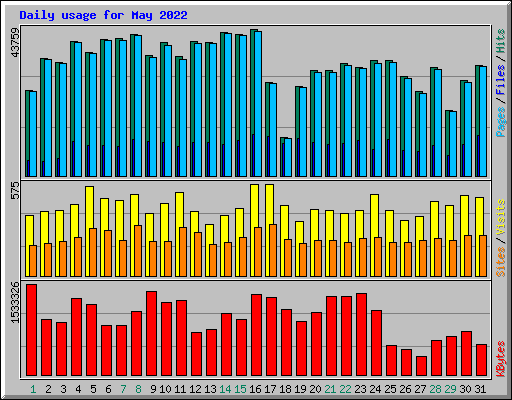This screenshot has height=400, width=512.
Task: Click the 'Files' legend label
Action: coord(501,79)
